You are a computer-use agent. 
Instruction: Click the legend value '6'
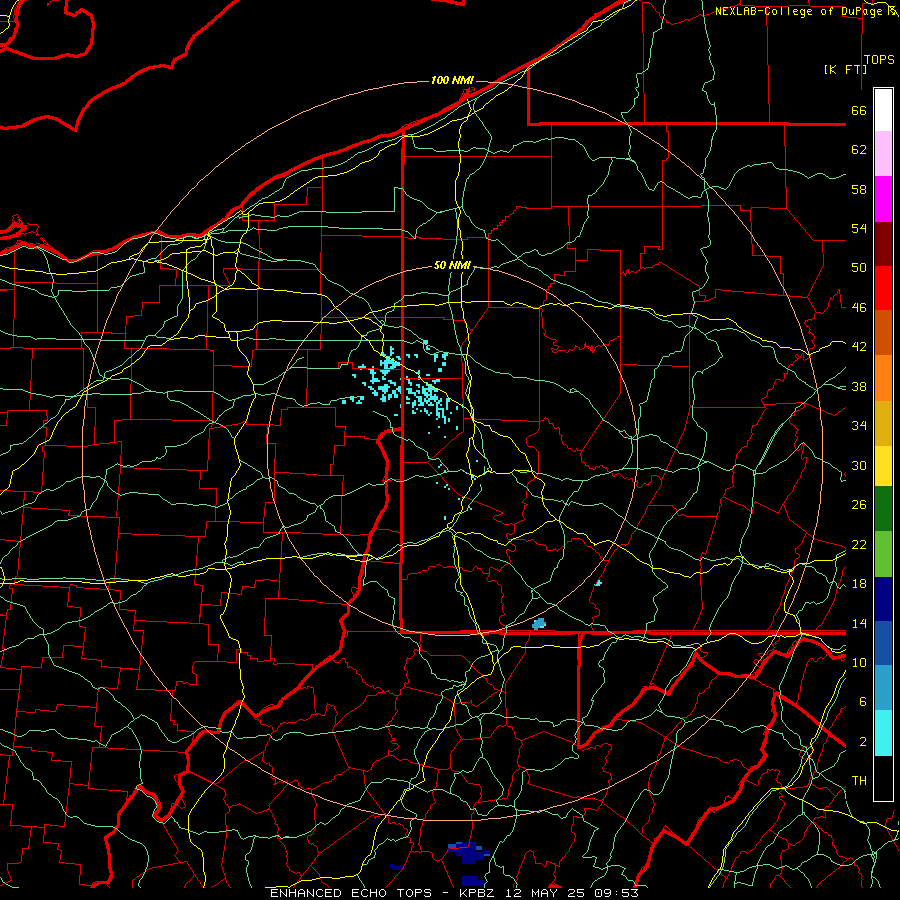(x=863, y=702)
